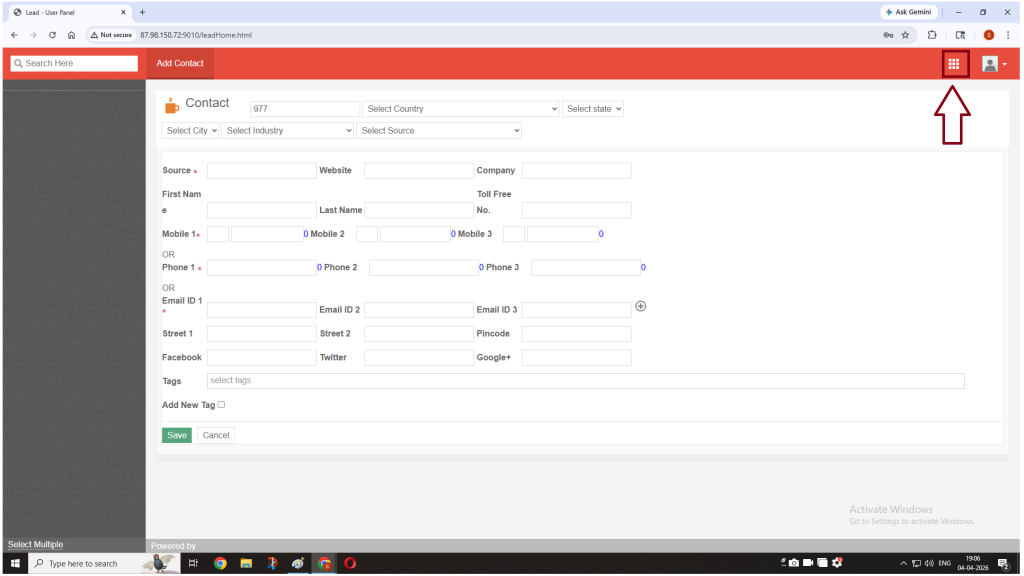Expand the Select Country dropdown

(x=461, y=109)
